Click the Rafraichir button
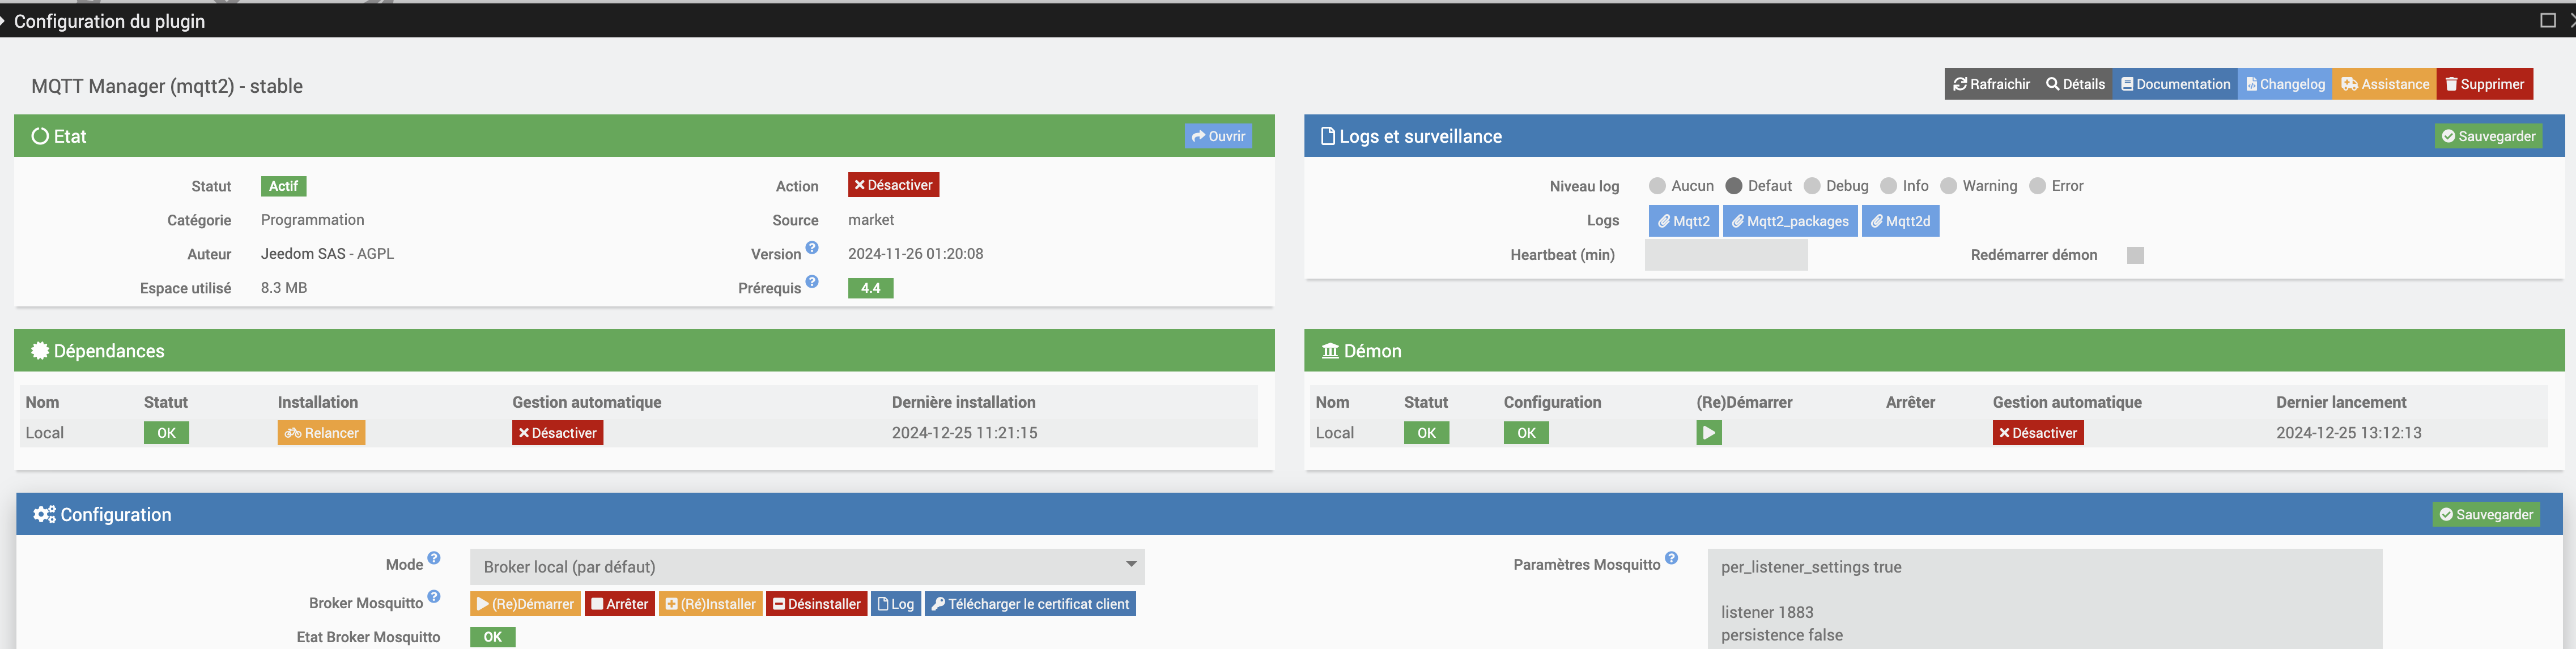2576x649 pixels. (x=1991, y=84)
